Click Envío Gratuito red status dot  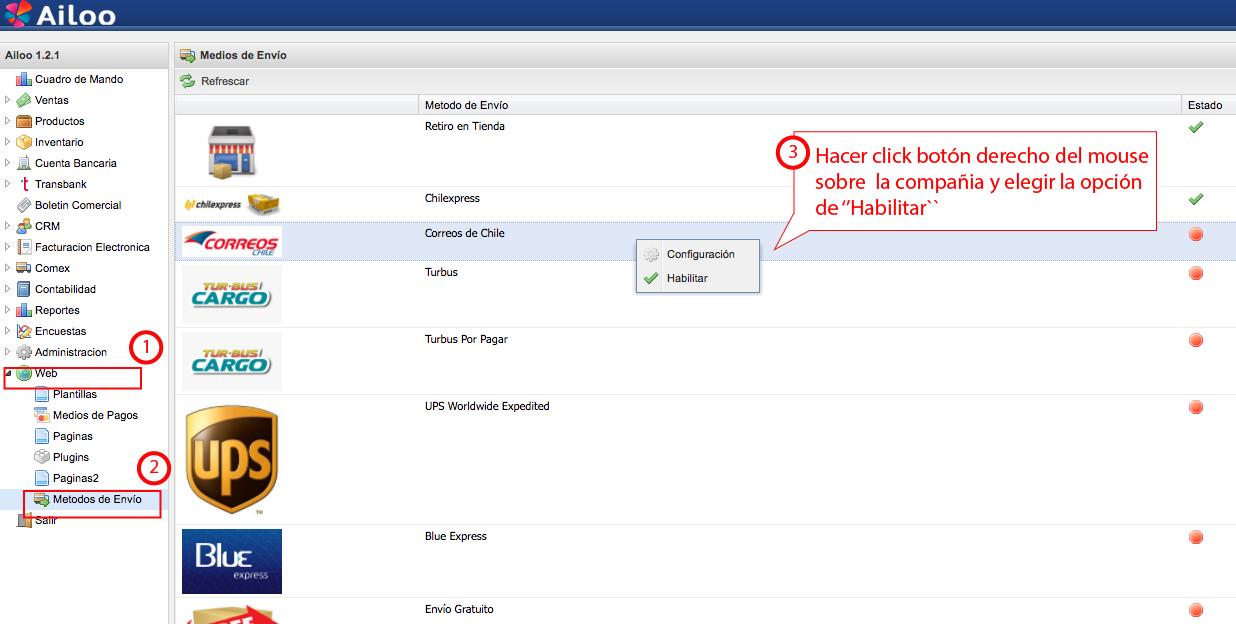tap(1196, 610)
